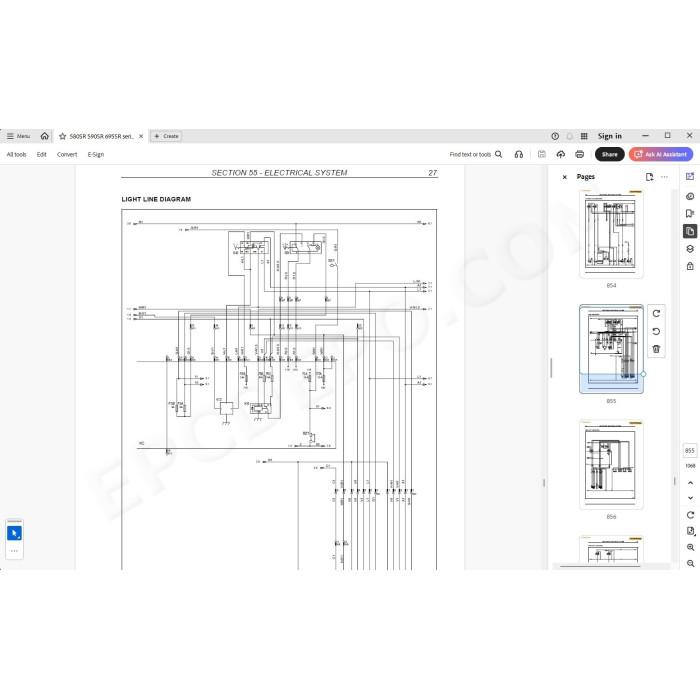Open the Edit menu item
The width and height of the screenshot is (700, 700).
(x=42, y=154)
